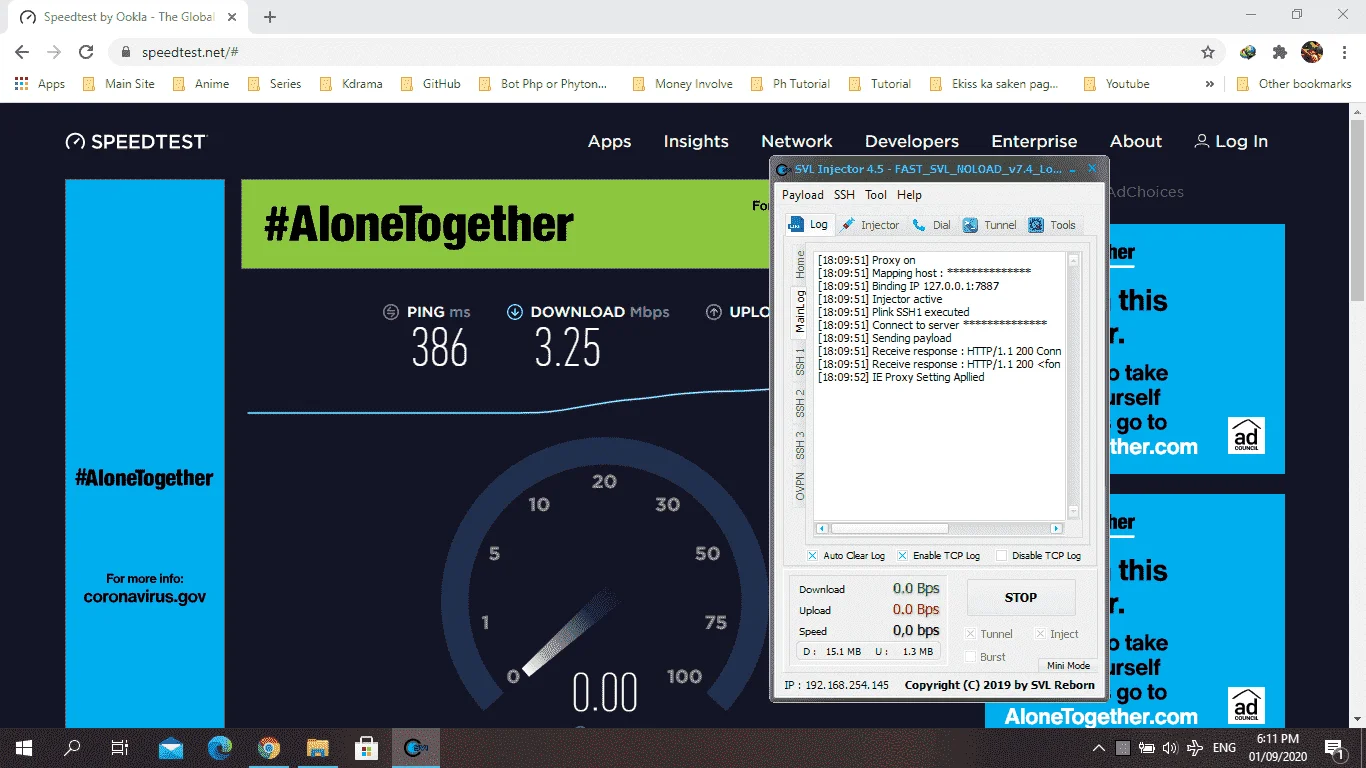Viewport: 1366px width, 768px height.
Task: Open the Help menu in SVL Injector
Action: pos(909,195)
